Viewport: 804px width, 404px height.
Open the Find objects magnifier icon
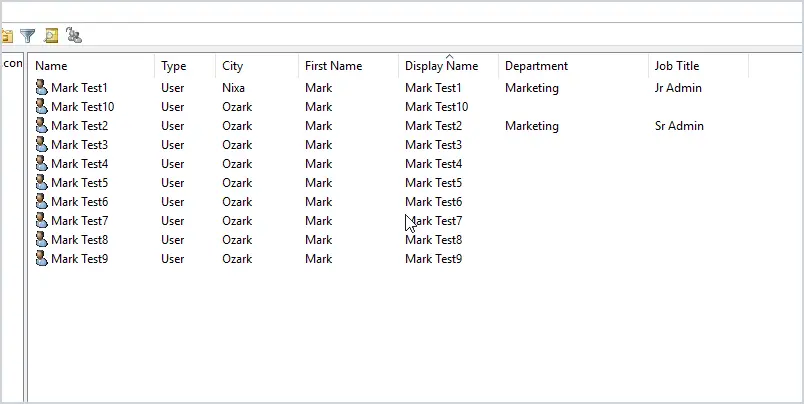51,36
